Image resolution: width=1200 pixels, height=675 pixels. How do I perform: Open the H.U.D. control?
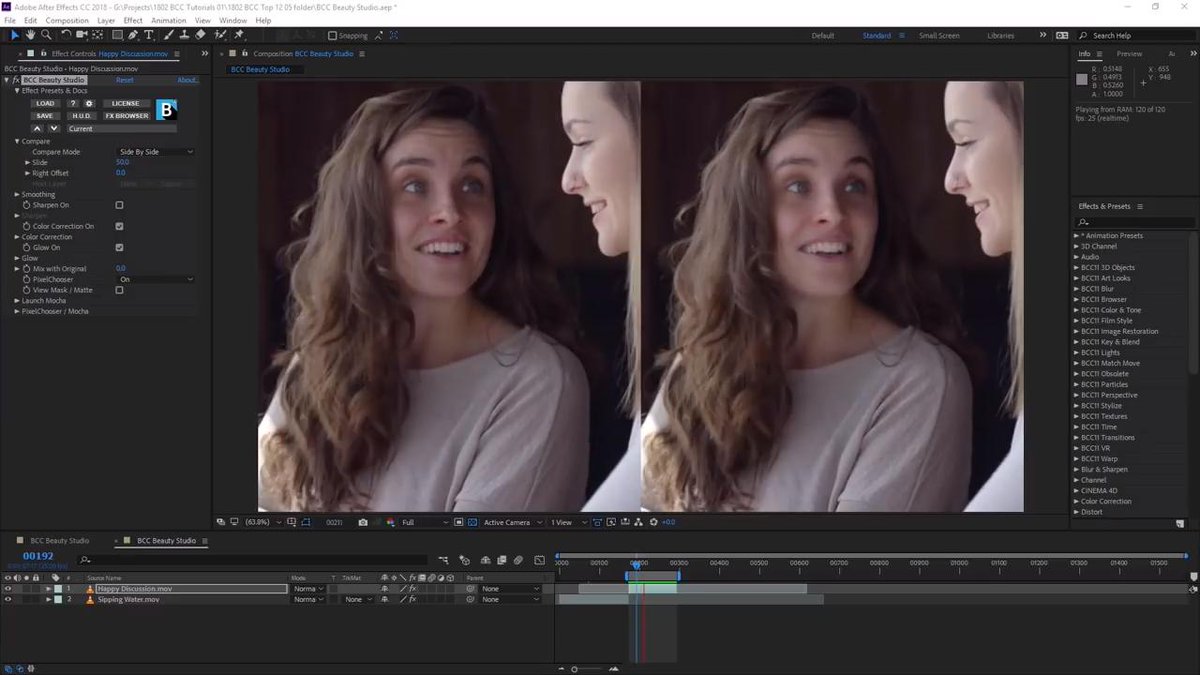tap(80, 116)
